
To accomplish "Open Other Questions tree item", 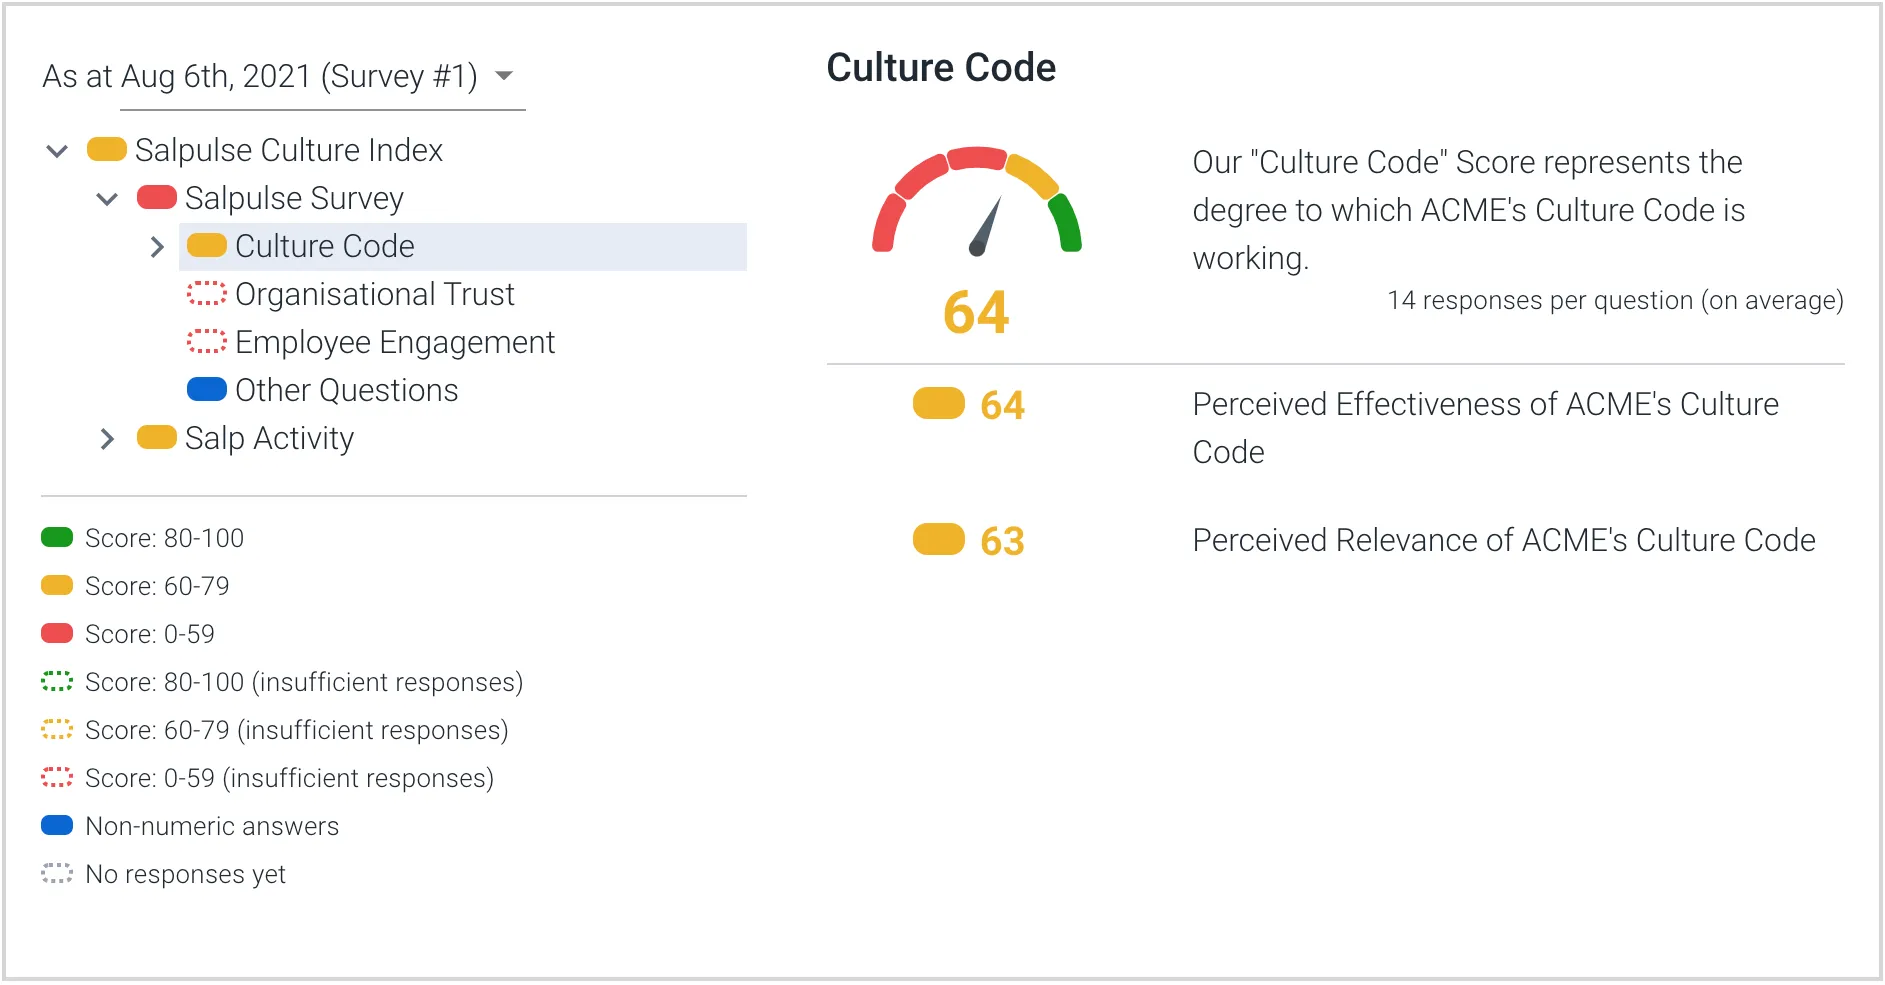I will (346, 390).
